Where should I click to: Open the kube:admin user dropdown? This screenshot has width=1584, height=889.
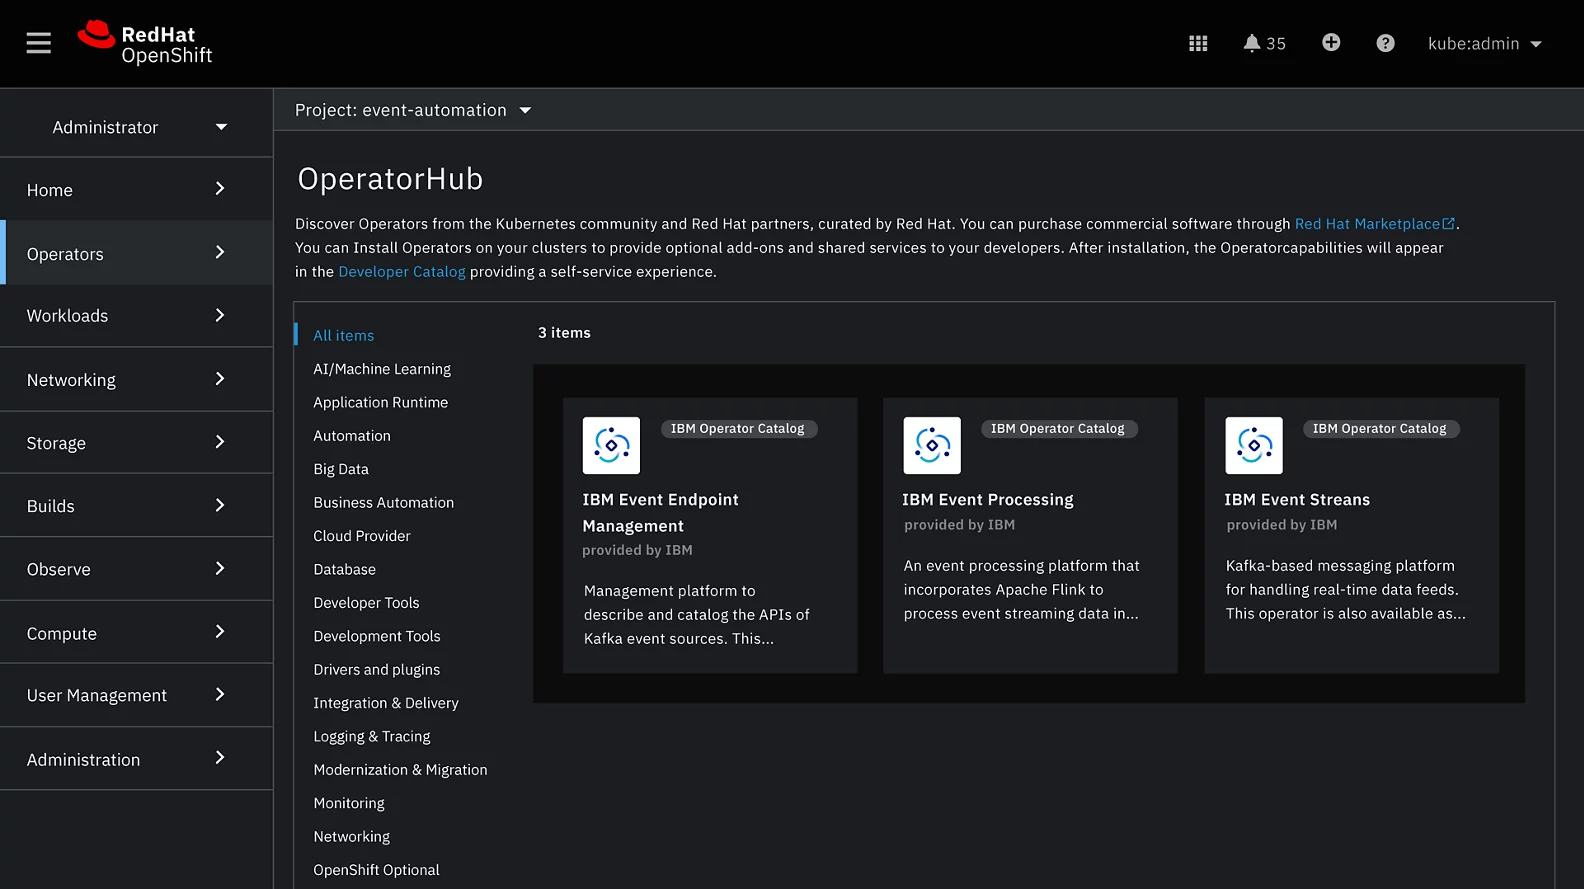click(1485, 44)
